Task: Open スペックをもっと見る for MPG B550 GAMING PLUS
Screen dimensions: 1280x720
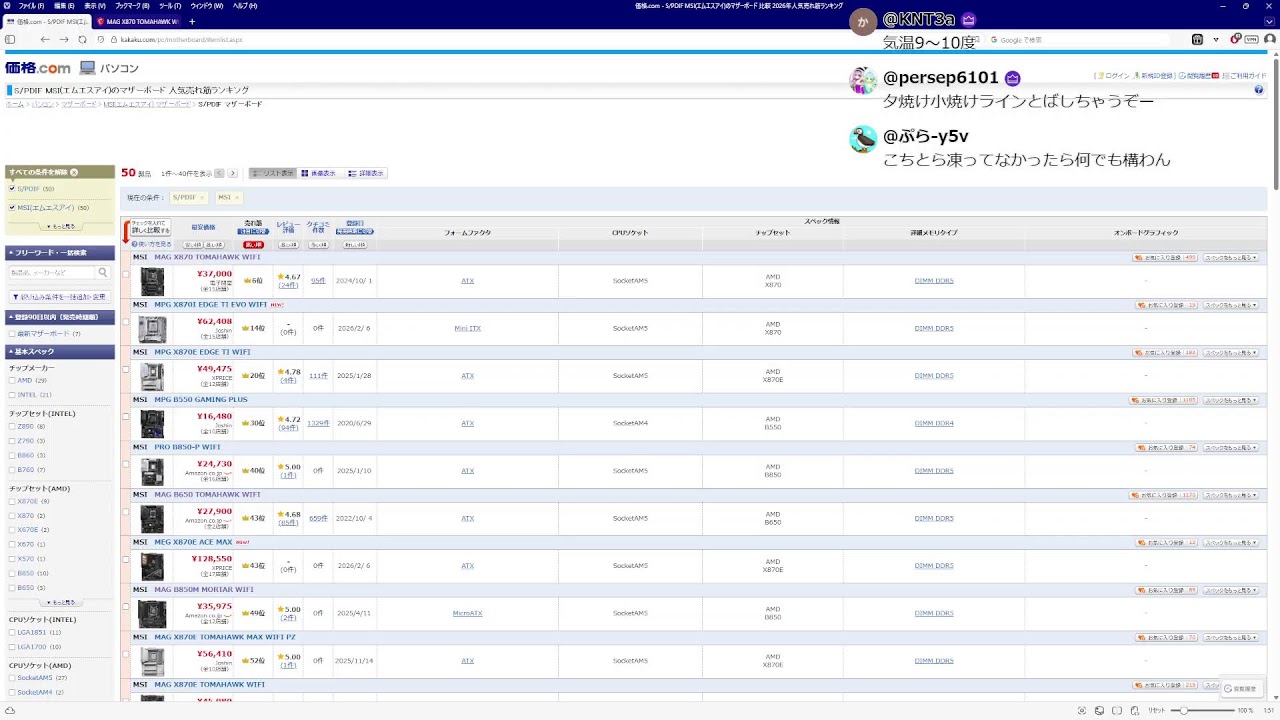Action: click(x=1229, y=400)
